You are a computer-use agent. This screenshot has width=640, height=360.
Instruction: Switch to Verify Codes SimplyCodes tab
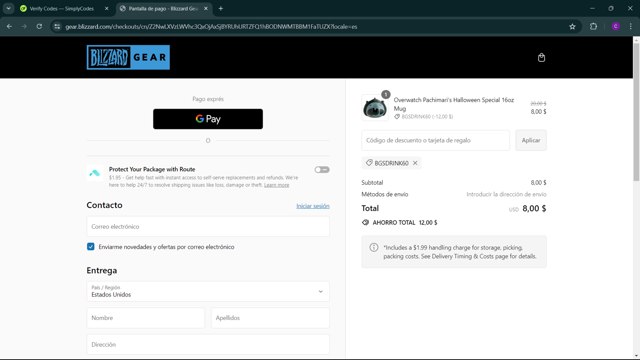tap(62, 9)
